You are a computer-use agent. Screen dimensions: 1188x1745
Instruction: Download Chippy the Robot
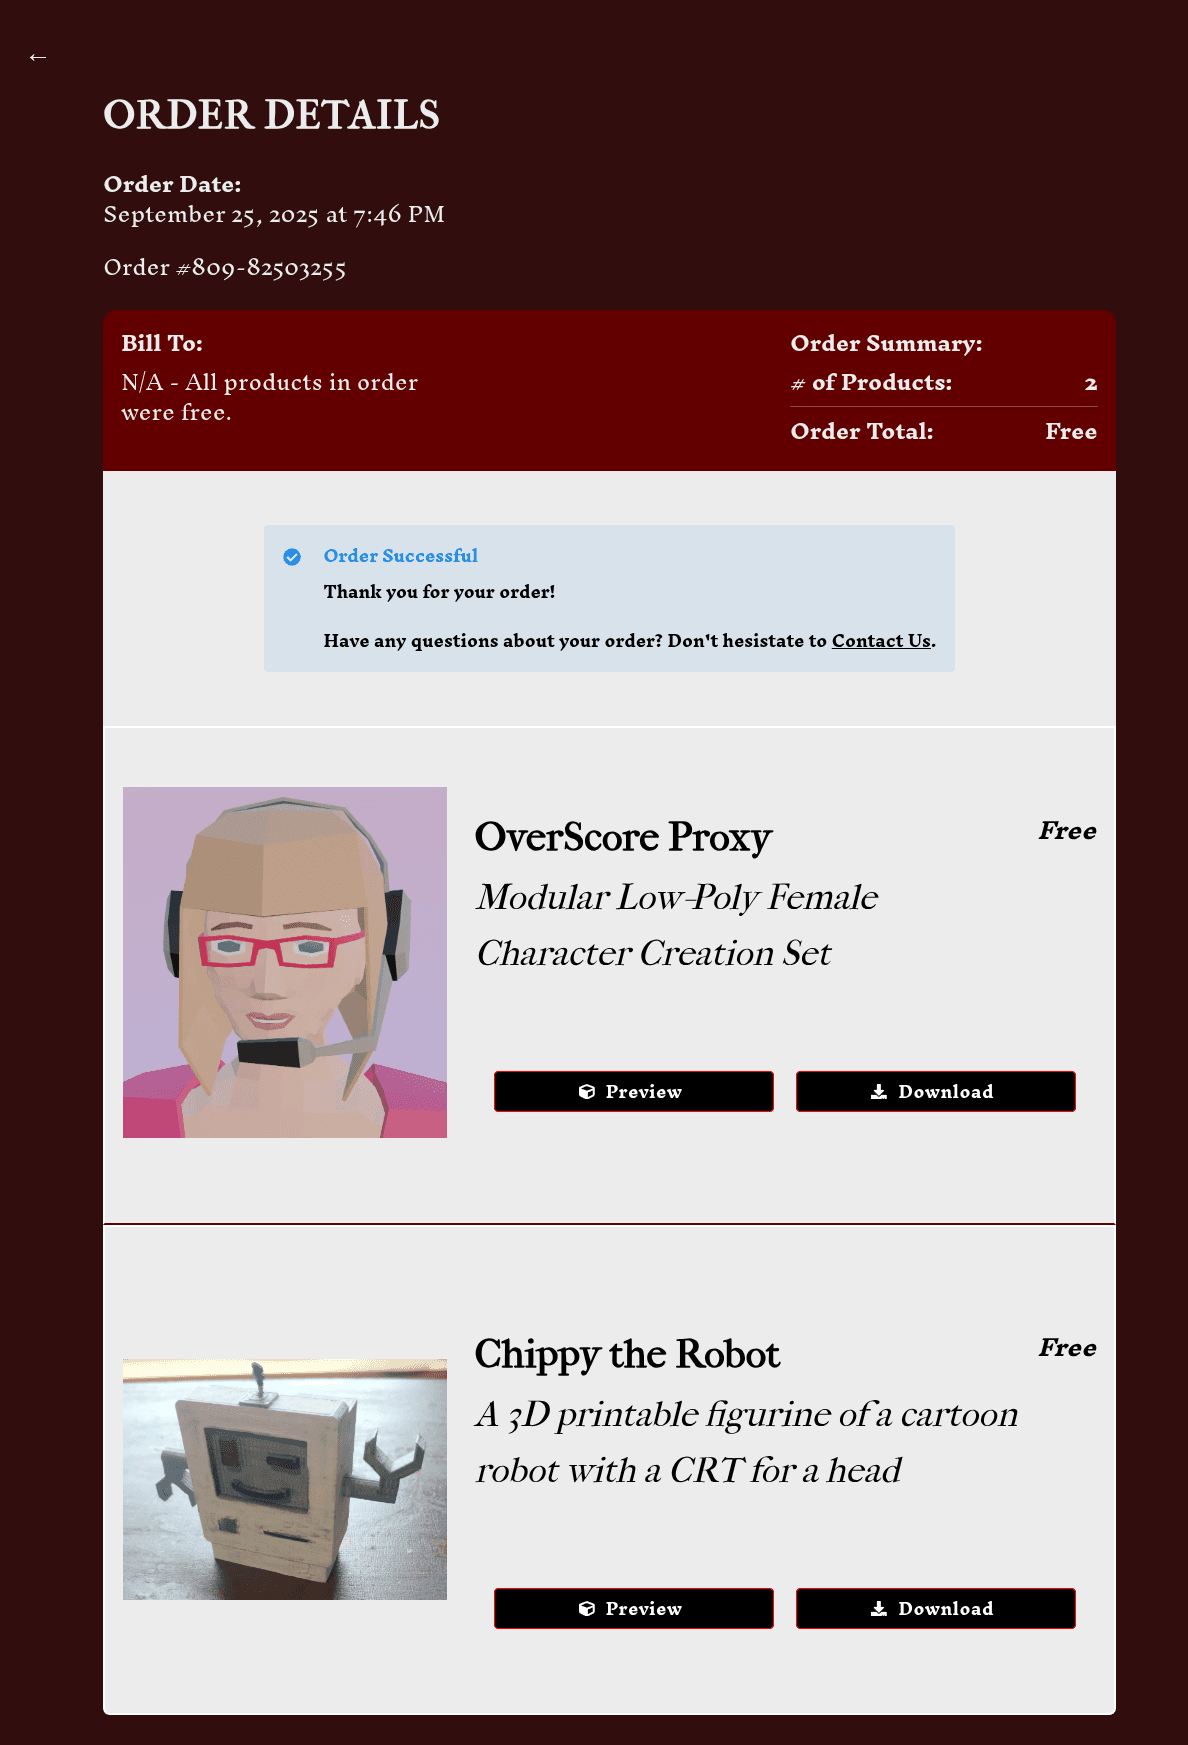[x=936, y=1609]
